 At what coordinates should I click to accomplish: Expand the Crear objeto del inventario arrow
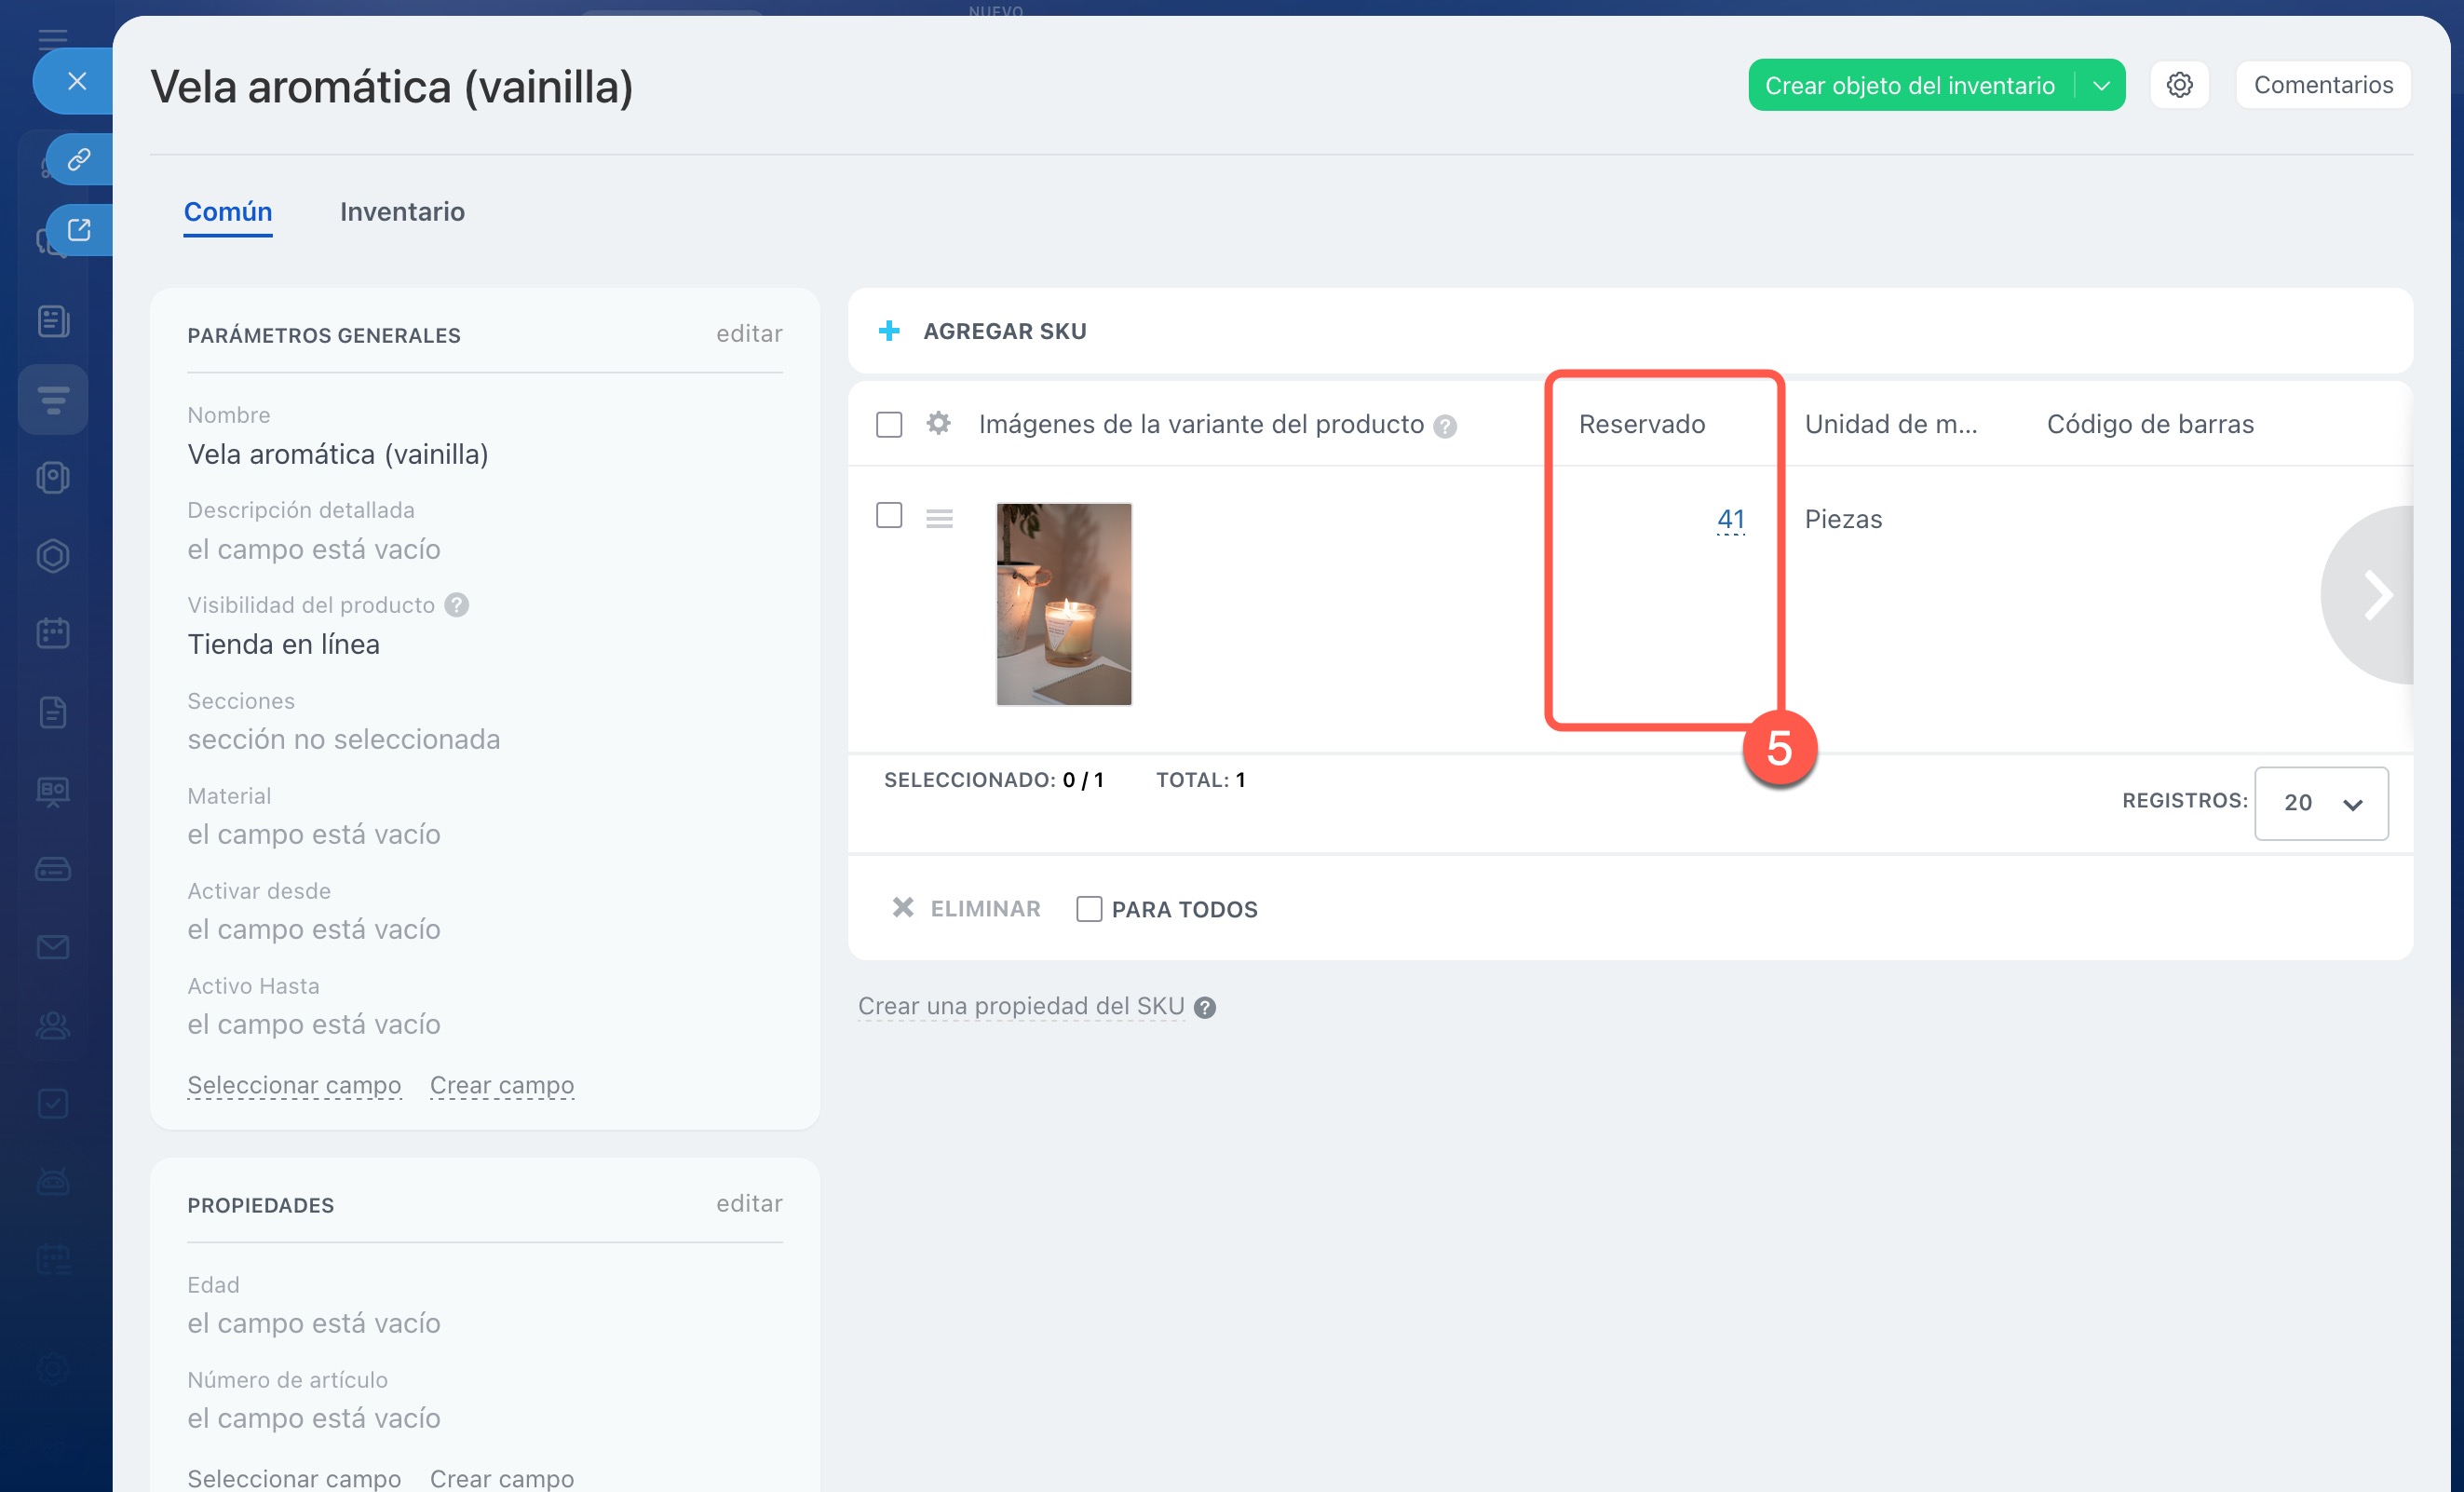(2101, 86)
